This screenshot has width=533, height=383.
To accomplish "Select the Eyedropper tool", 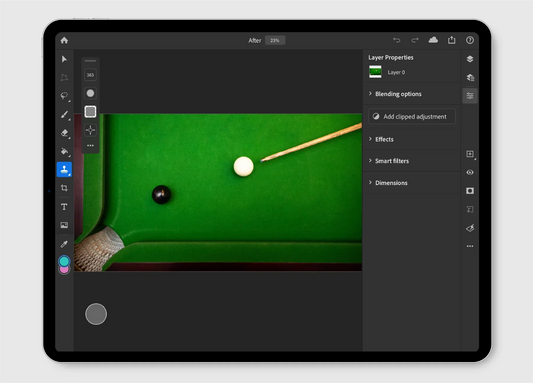I will tap(64, 244).
